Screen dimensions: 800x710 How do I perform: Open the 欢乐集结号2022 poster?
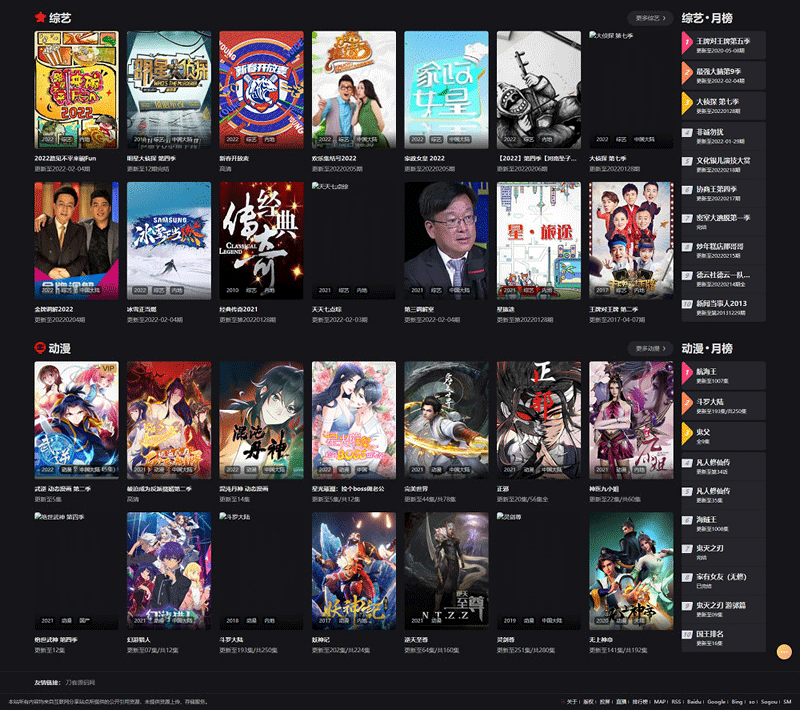pos(354,90)
